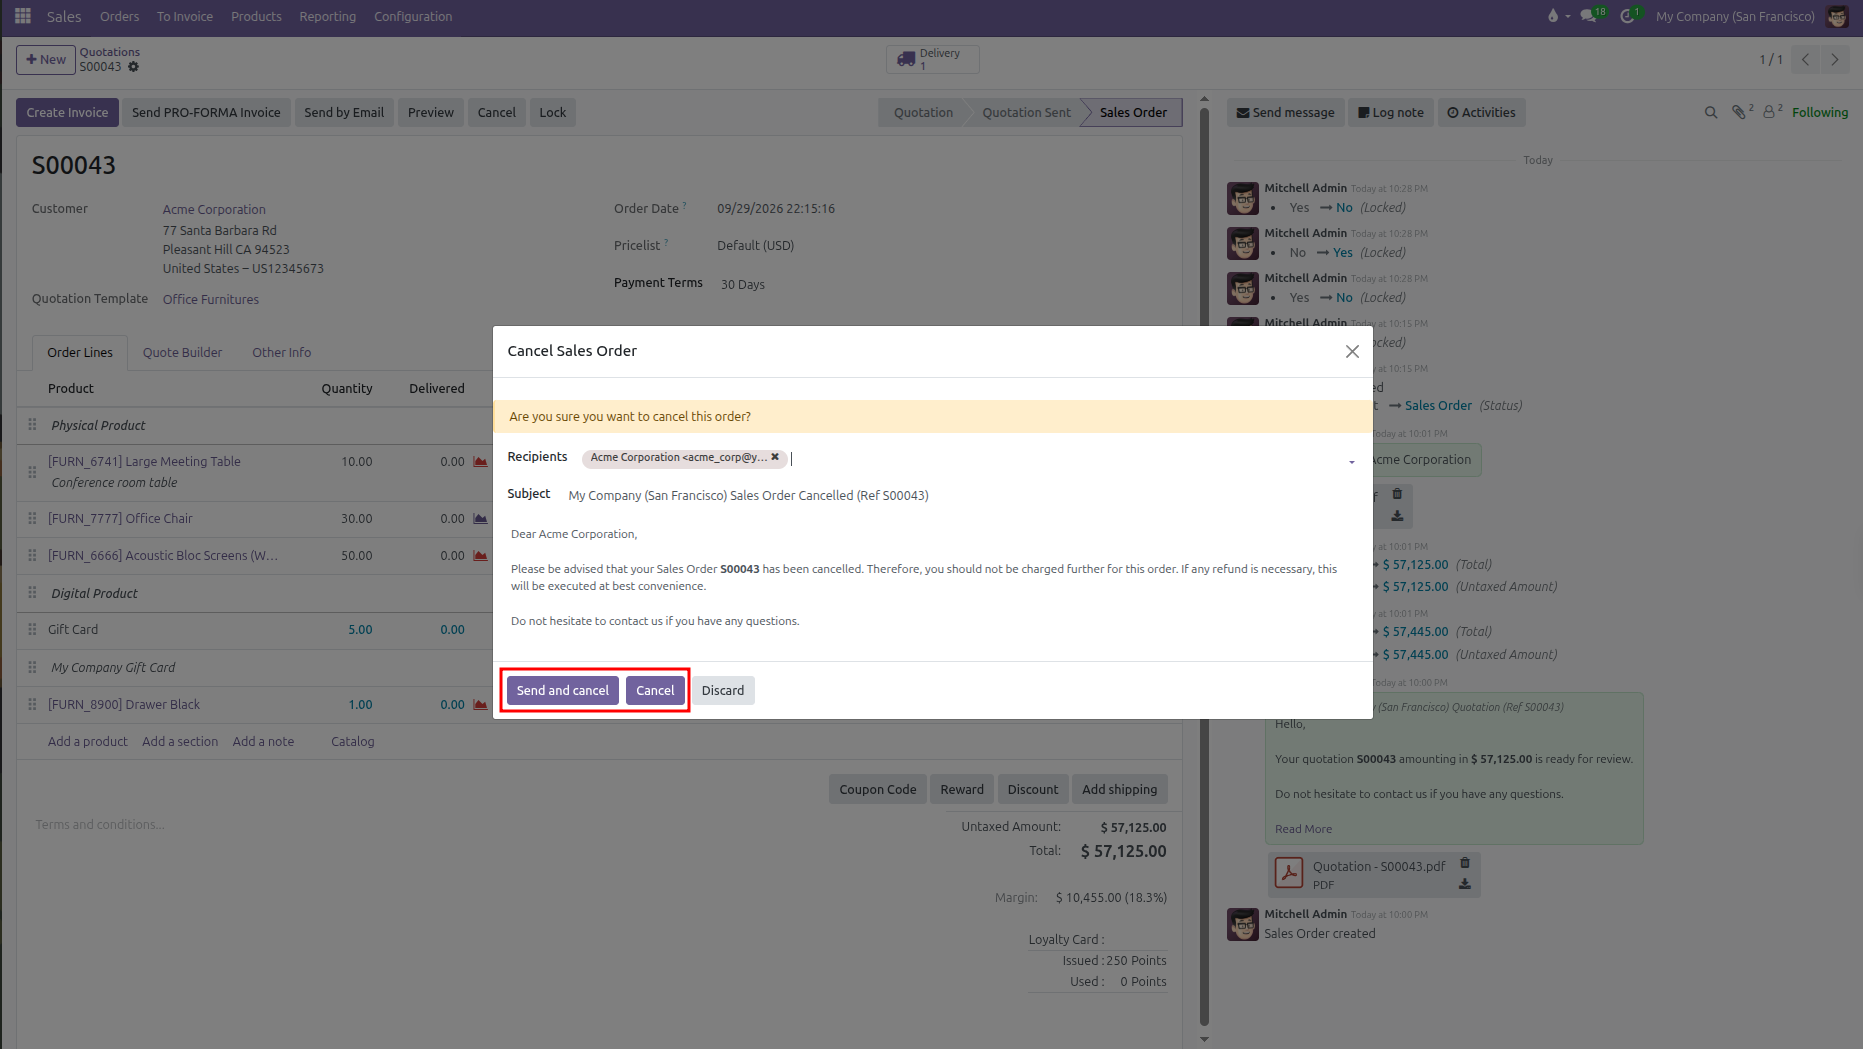Open the Reporting menu
This screenshot has height=1049, width=1863.
pos(327,16)
